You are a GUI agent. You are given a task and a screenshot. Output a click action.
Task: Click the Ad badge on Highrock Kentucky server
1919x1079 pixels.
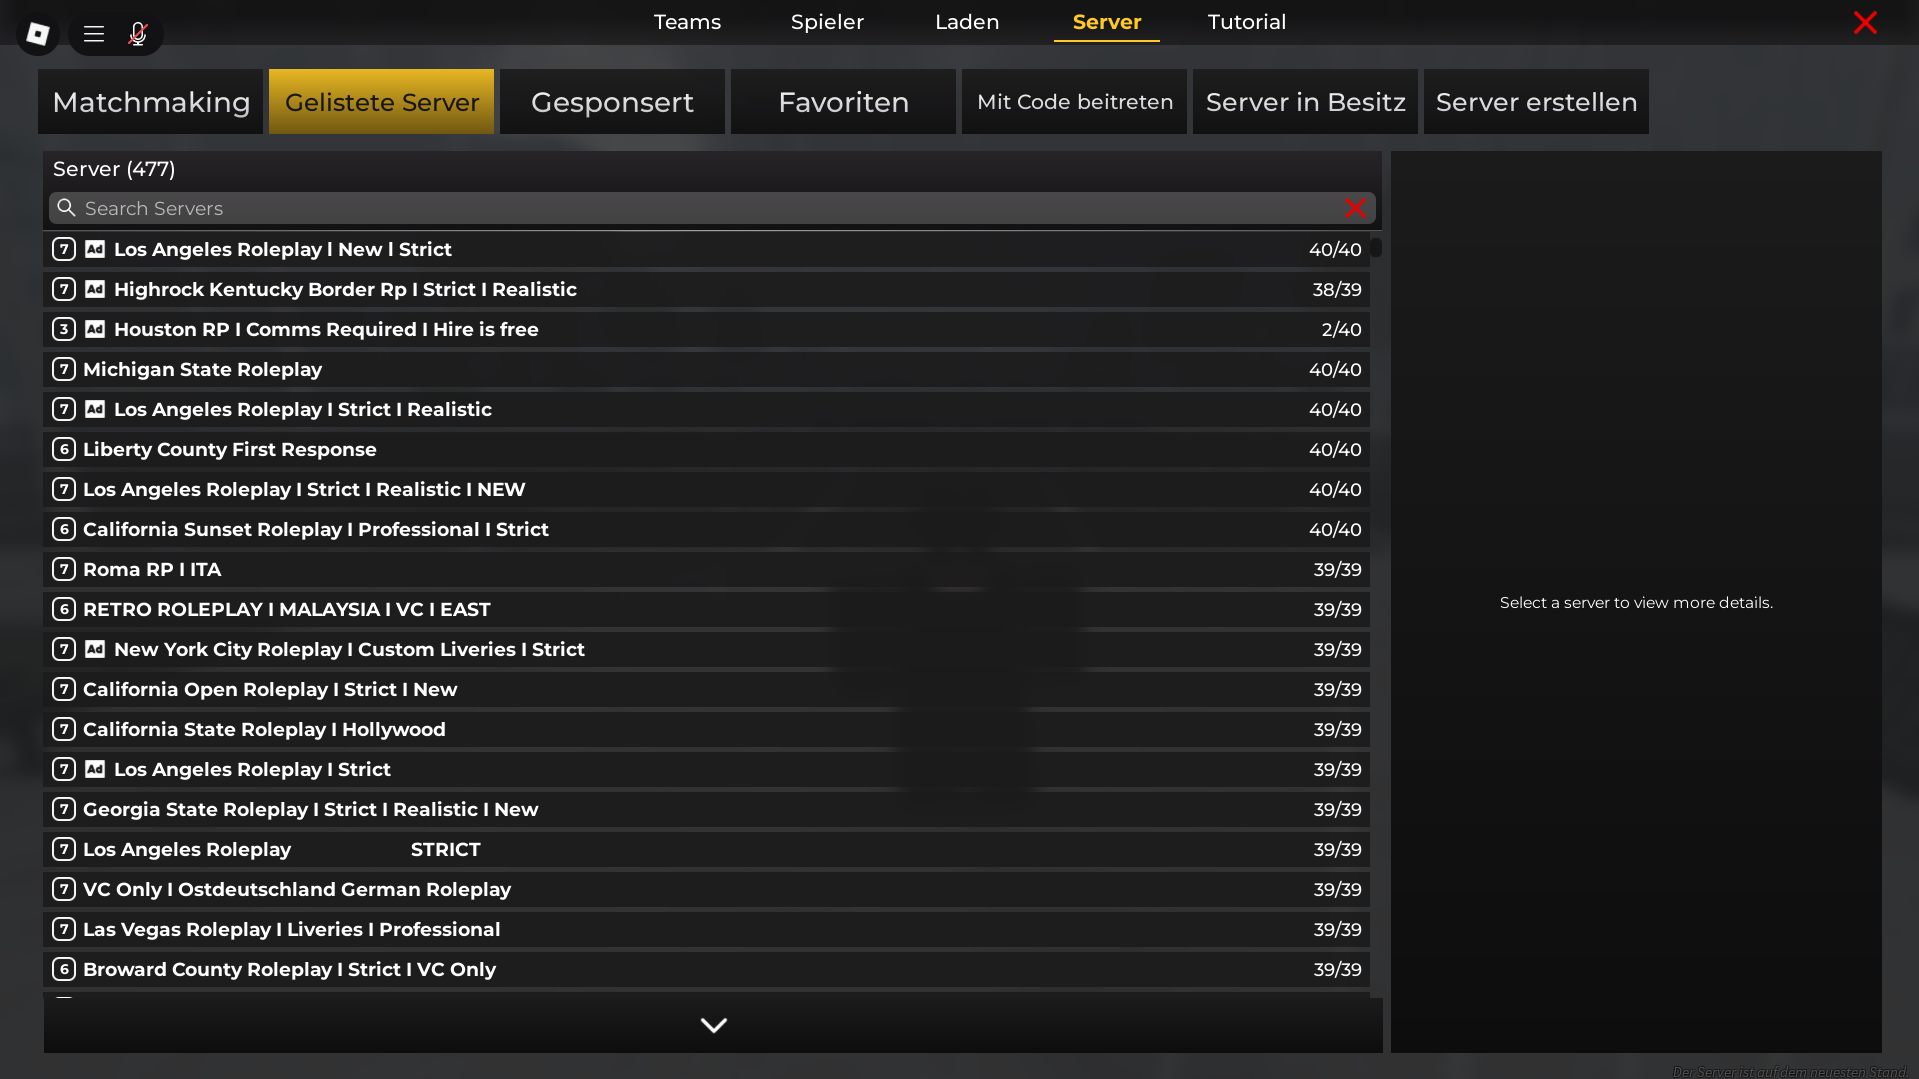click(x=95, y=289)
